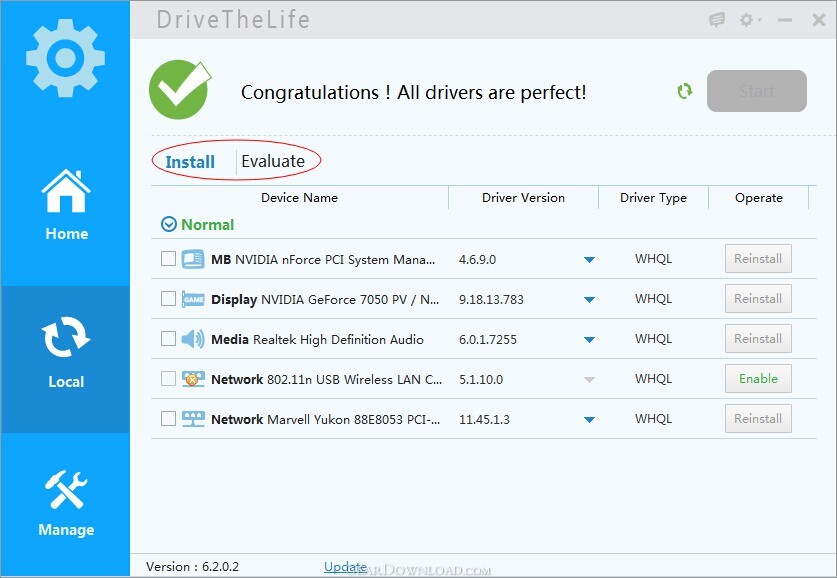Screen dimensions: 837x578
Task: Click the congratulations status message
Action: pyautogui.click(x=414, y=92)
